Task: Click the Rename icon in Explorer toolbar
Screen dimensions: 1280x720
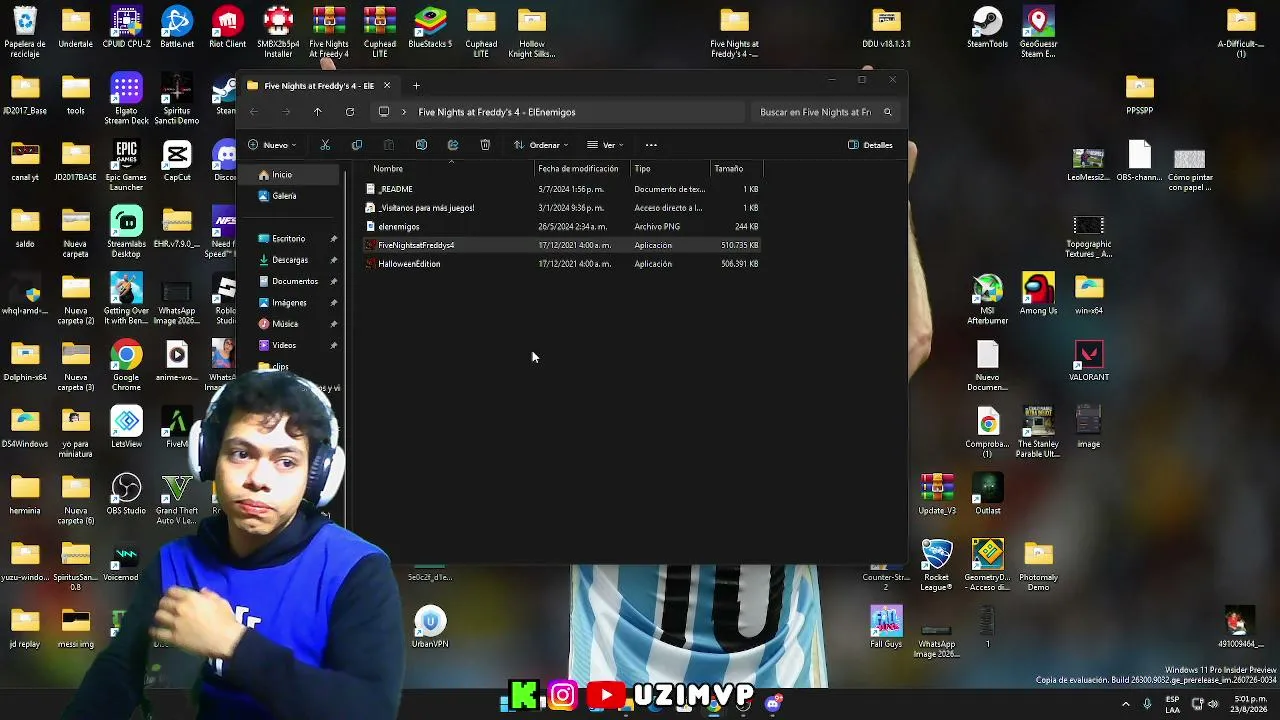Action: coord(421,145)
